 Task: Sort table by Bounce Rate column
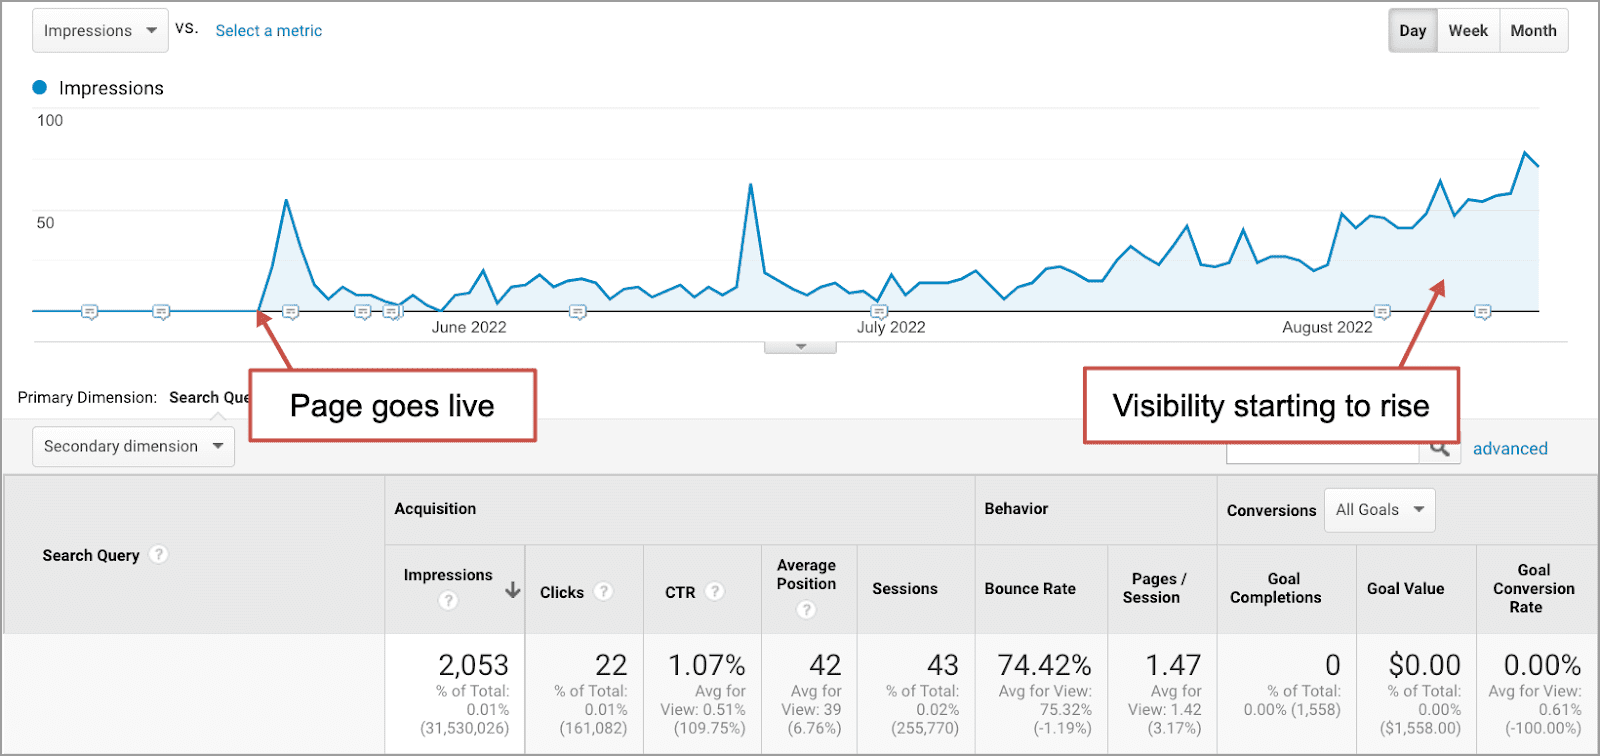pyautogui.click(x=1030, y=589)
